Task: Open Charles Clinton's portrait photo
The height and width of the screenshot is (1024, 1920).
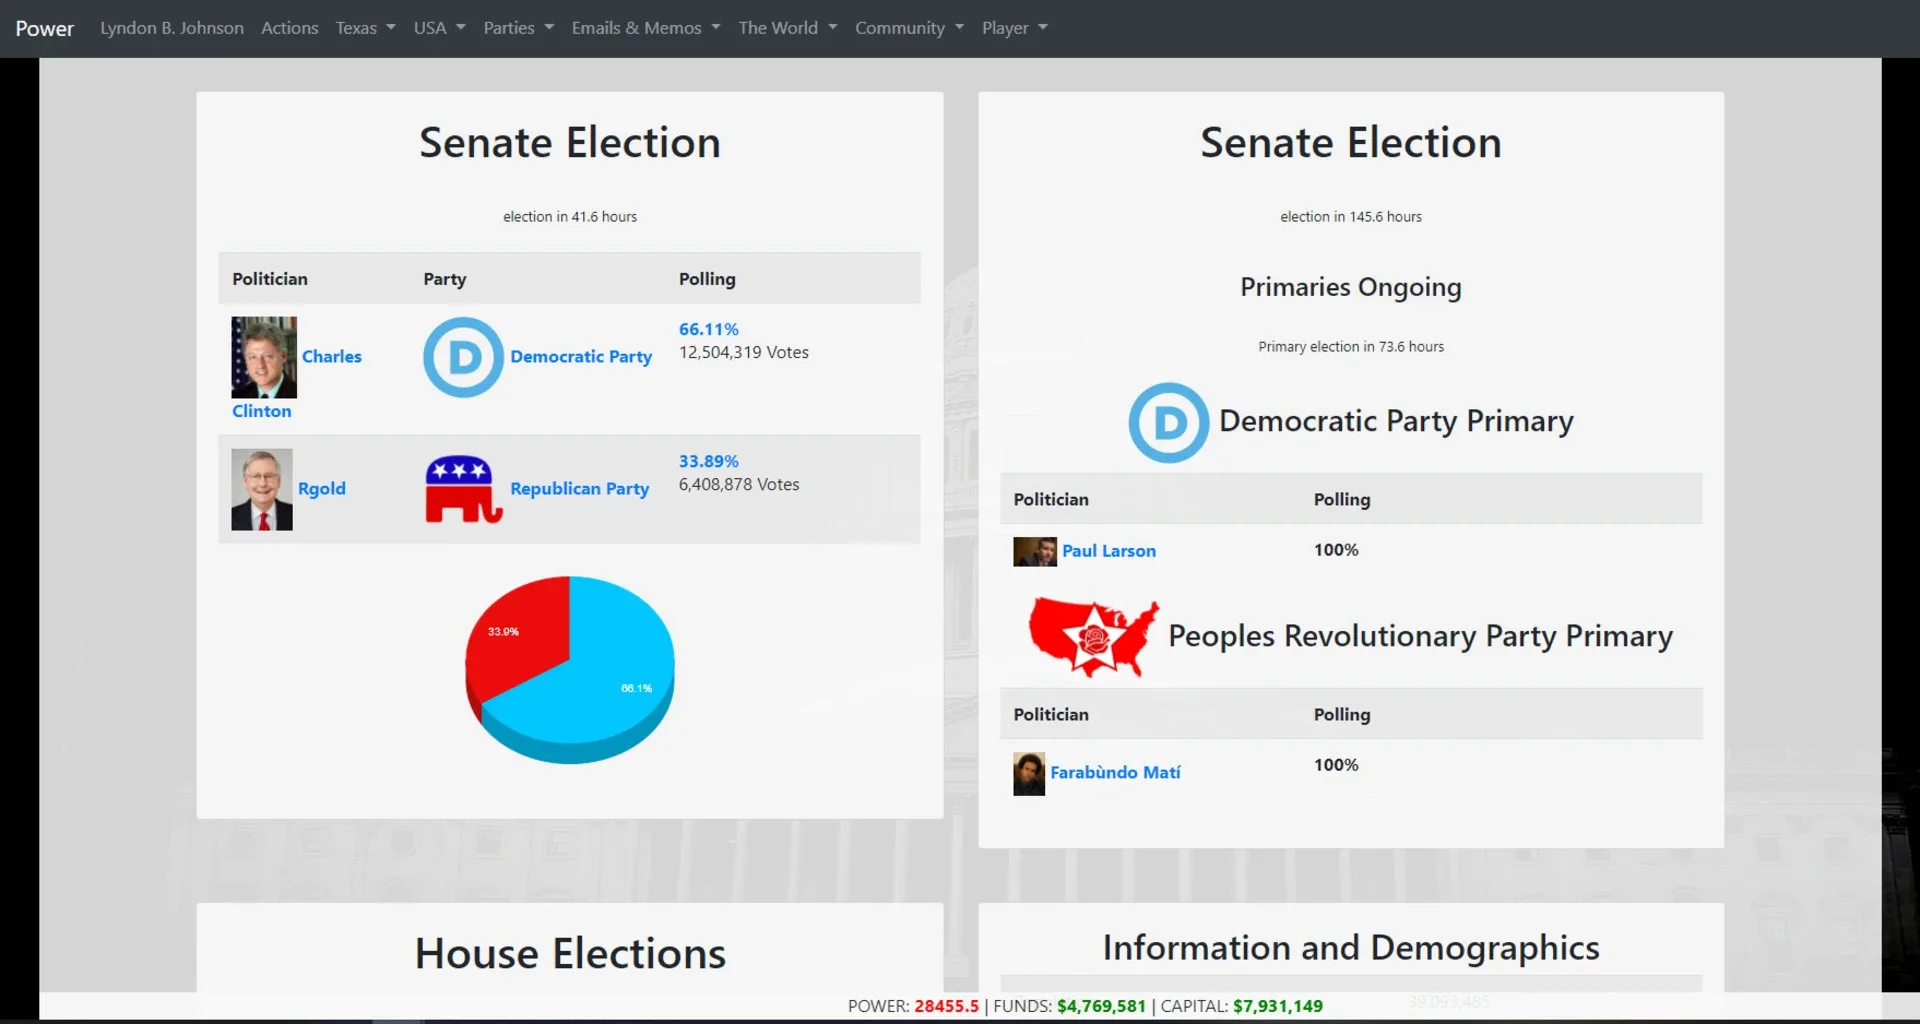Action: 264,357
